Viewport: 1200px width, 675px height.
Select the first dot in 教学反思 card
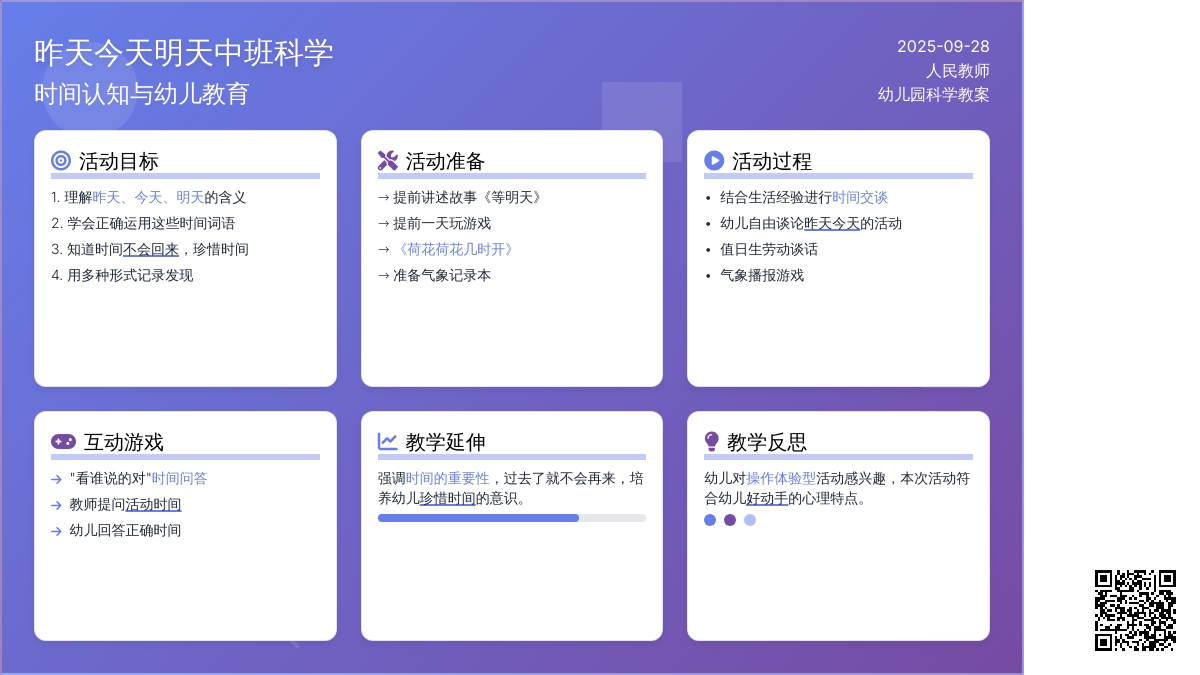710,520
